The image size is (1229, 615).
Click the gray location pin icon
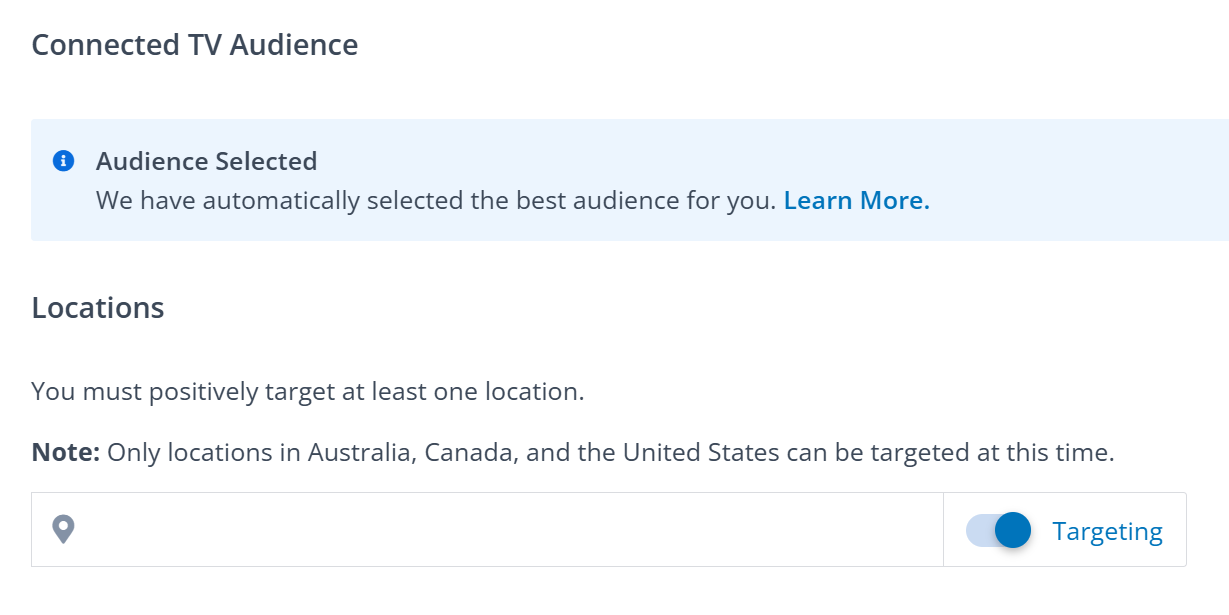click(64, 529)
